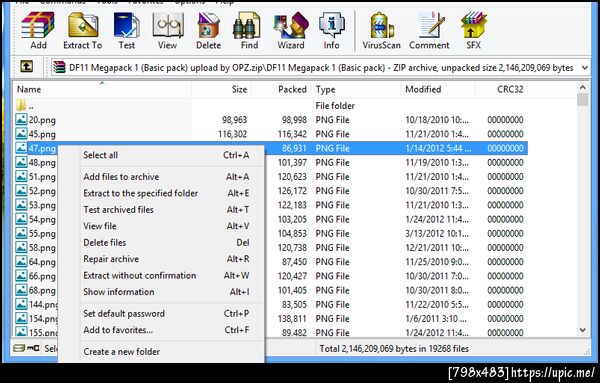This screenshot has height=383, width=600.
Task: Select the 20.png file name
Action: (x=42, y=120)
